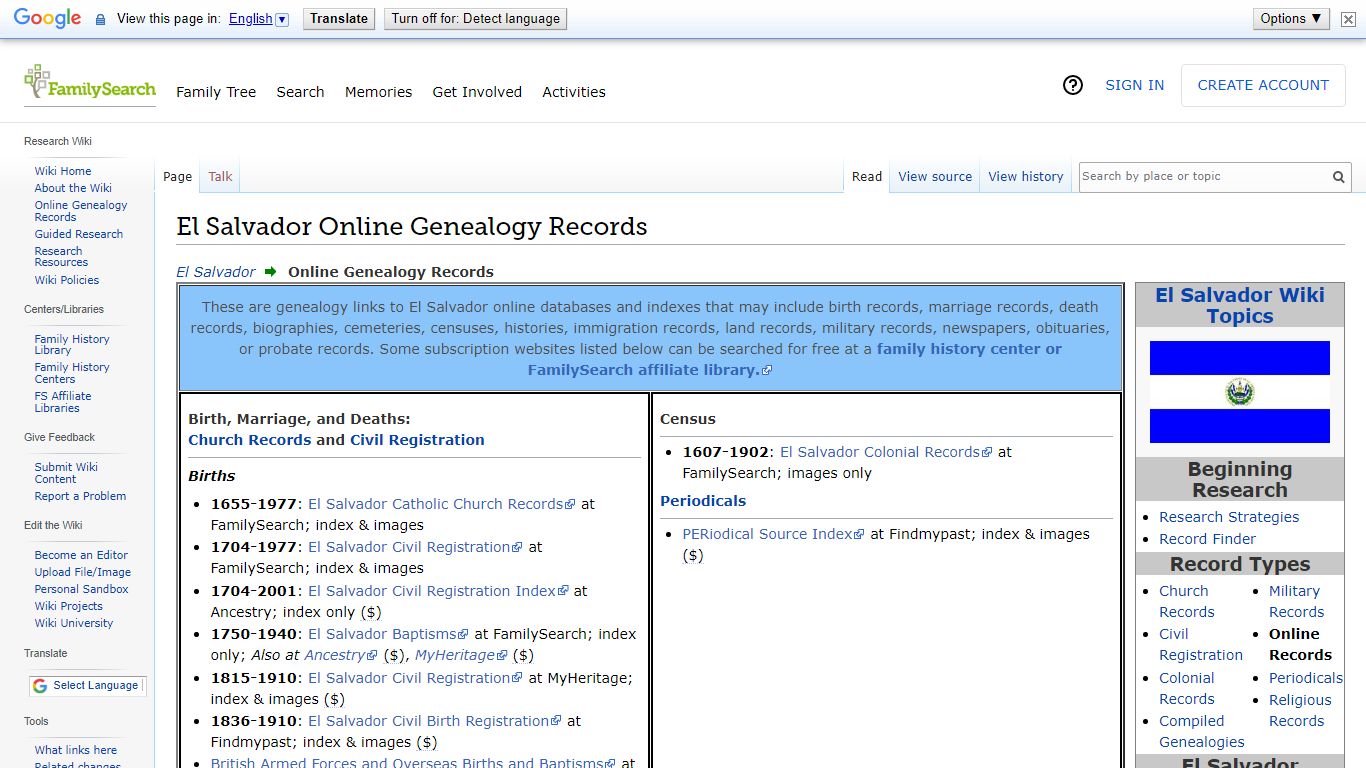Open the Search menu
1366x768 pixels.
(x=300, y=92)
